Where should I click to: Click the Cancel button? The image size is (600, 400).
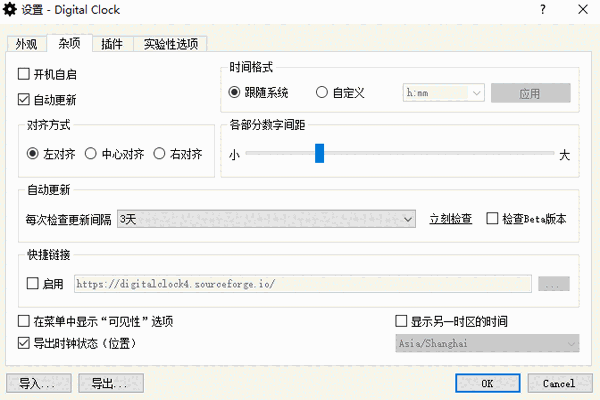tap(560, 383)
